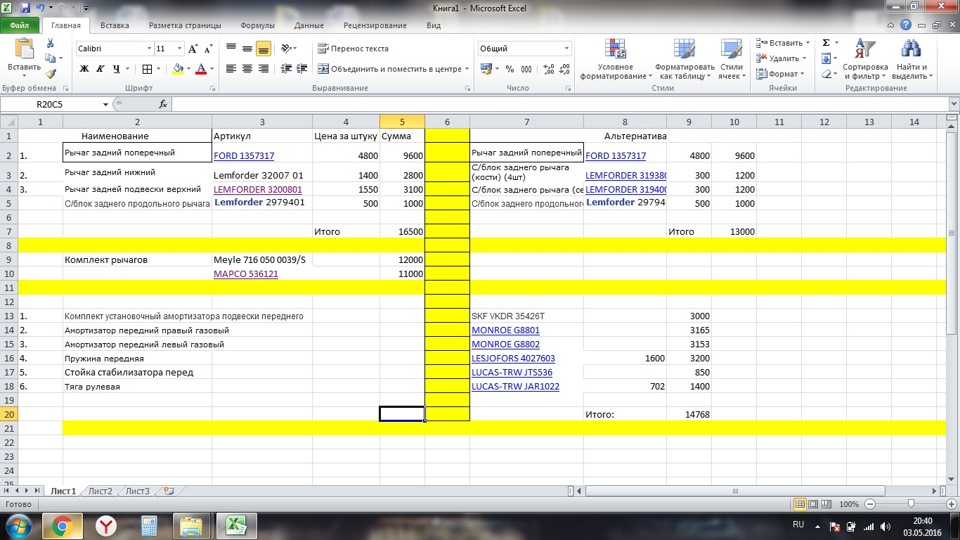Click the Format Painter brush icon
This screenshot has width=960, height=540.
50,74
